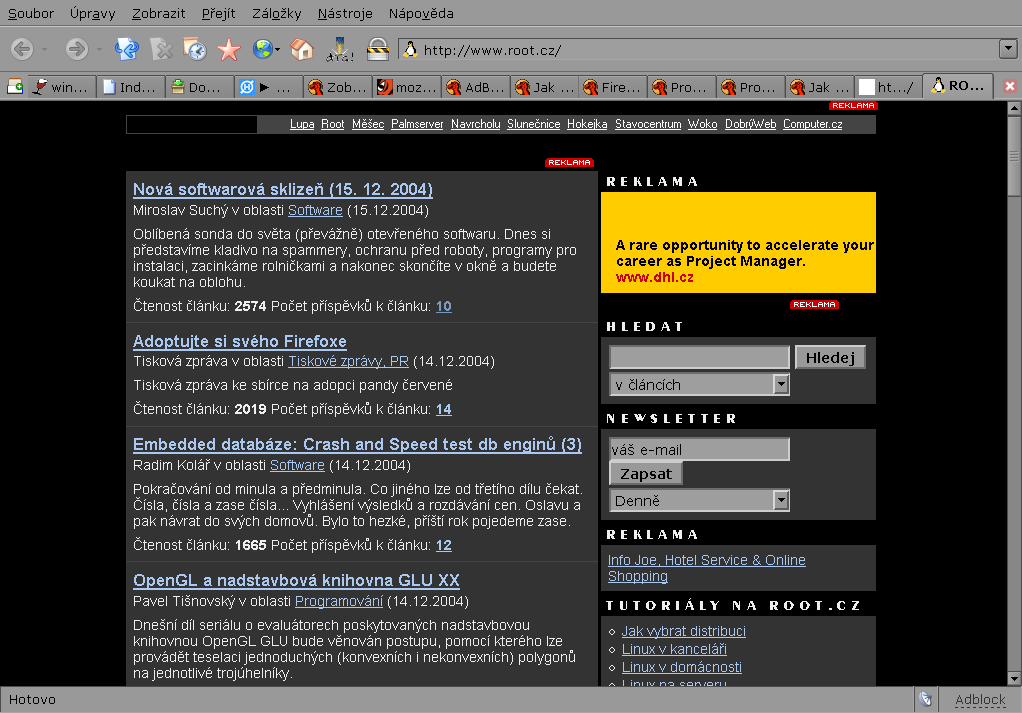Switch to the "ht.../" tab
Viewport: 1022px width, 713px height.
click(888, 87)
